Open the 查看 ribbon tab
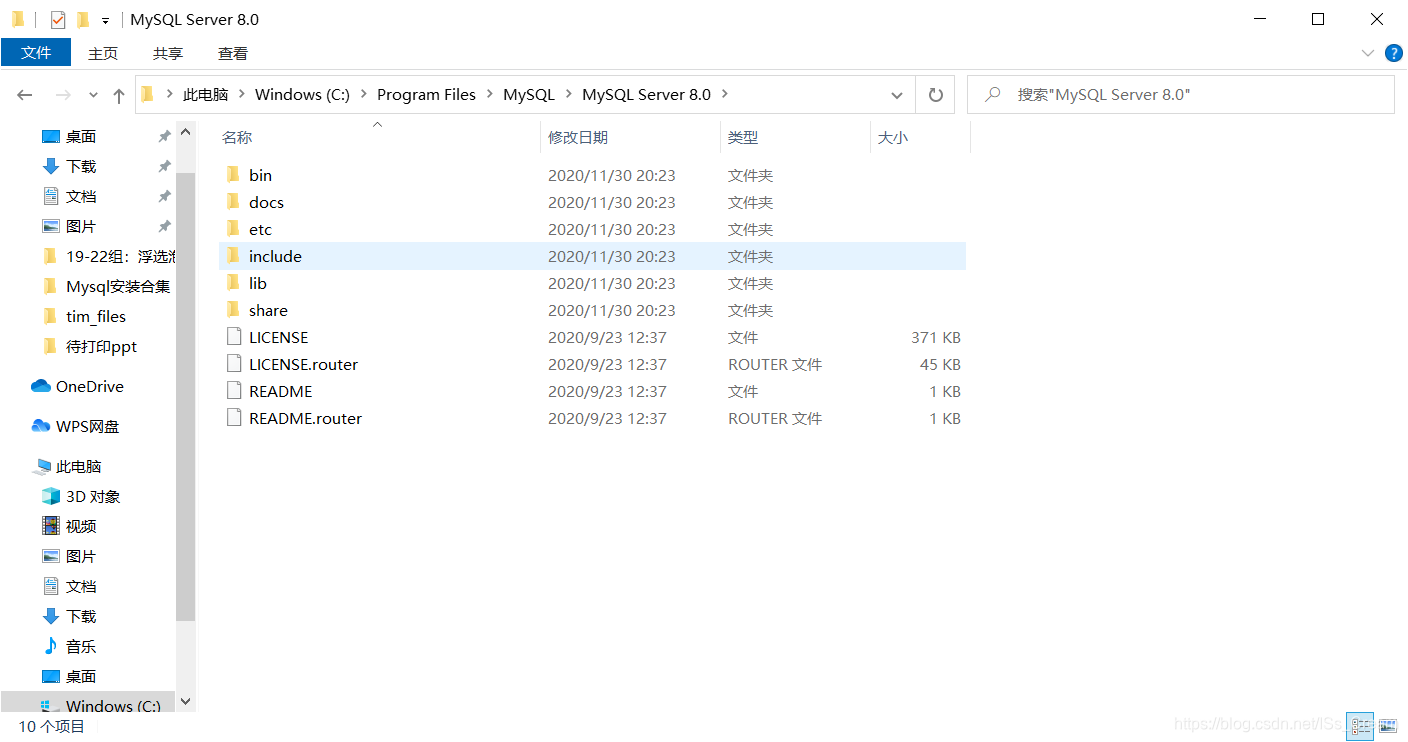This screenshot has height=742, width=1408. [233, 53]
